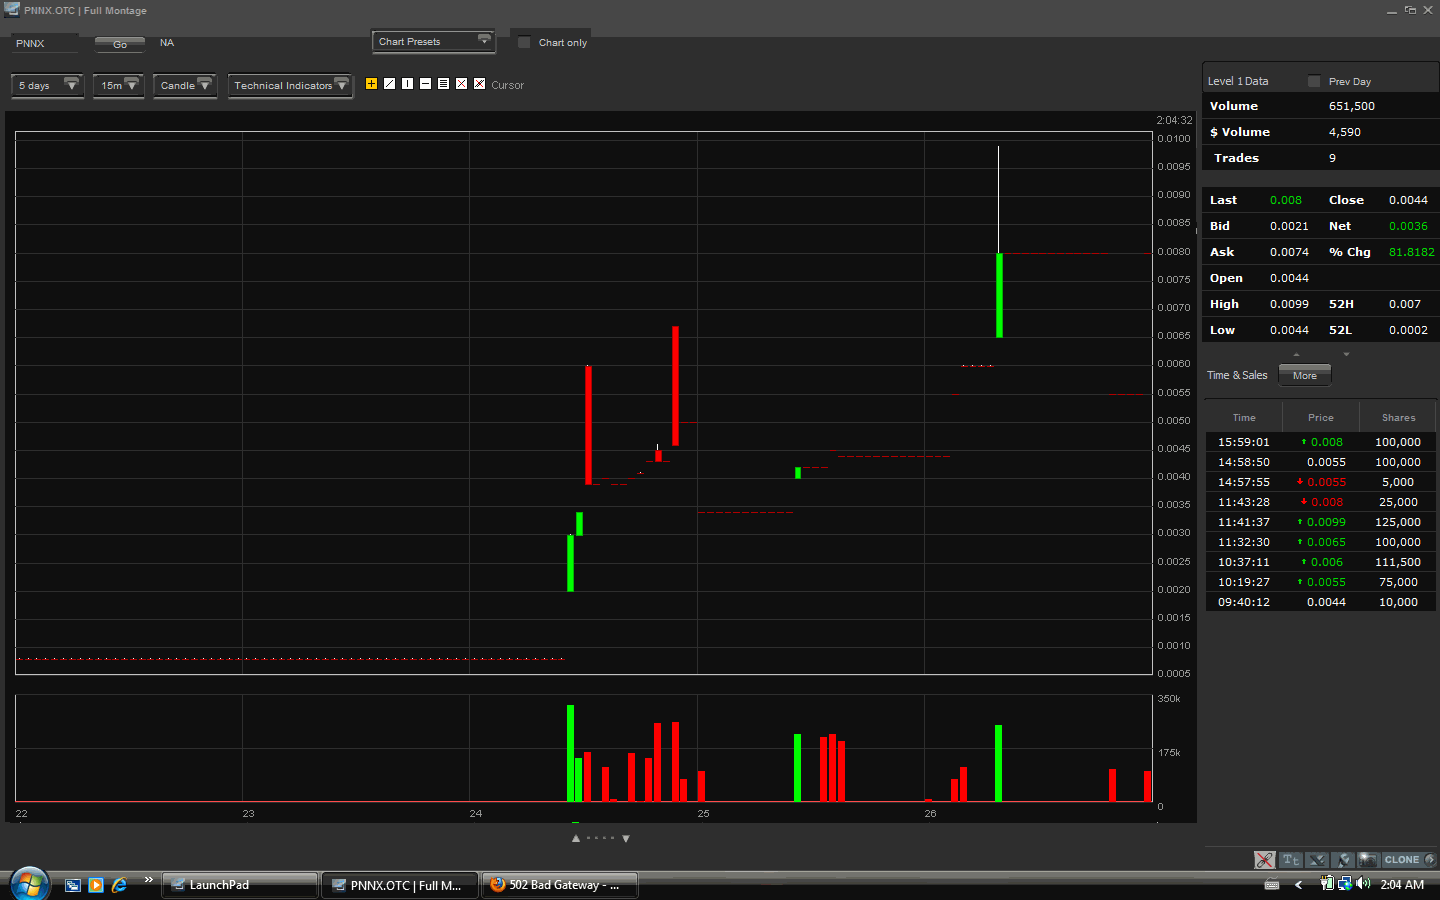Switch to LaunchPad taskbar window
Image resolution: width=1440 pixels, height=900 pixels.
pos(240,885)
